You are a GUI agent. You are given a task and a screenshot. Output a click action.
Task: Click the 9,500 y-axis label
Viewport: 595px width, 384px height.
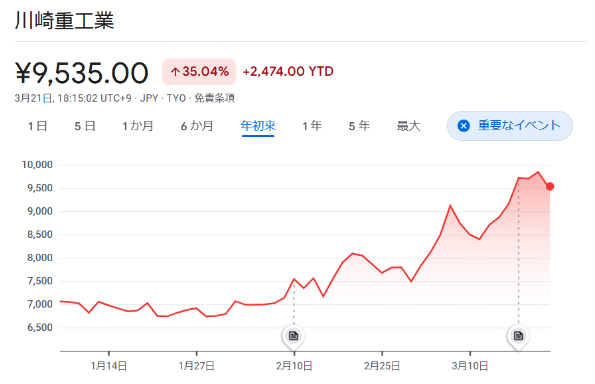tap(39, 188)
